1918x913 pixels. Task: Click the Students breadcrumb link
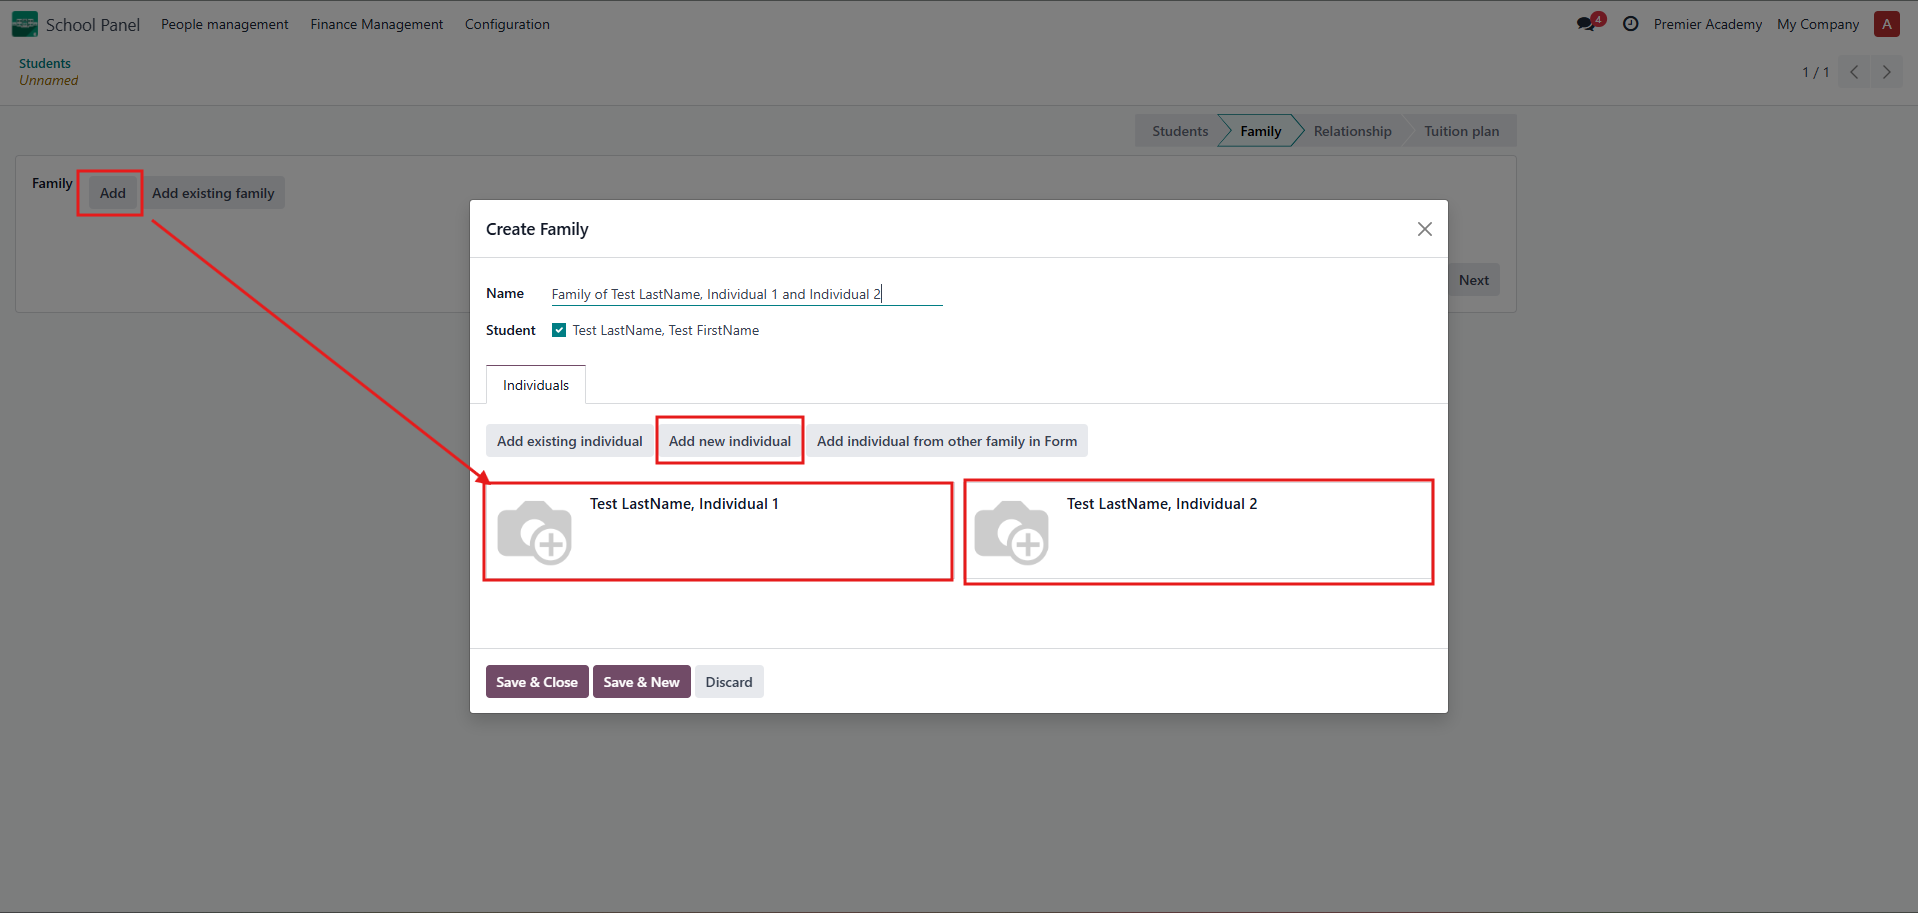(x=45, y=63)
